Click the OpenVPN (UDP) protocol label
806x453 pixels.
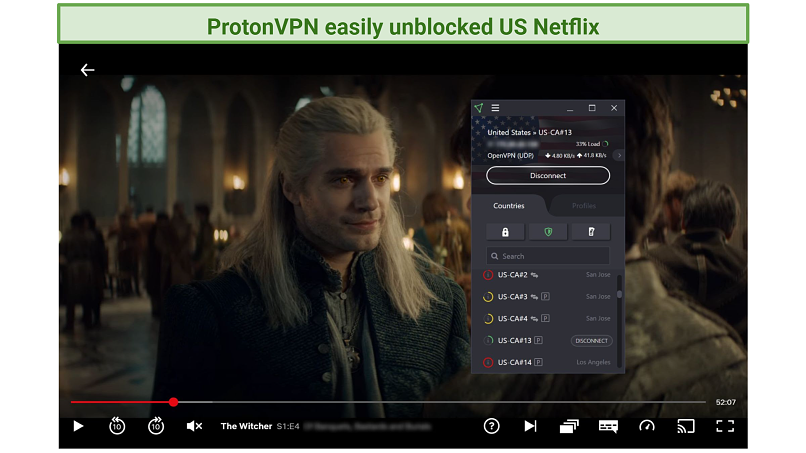(x=510, y=155)
